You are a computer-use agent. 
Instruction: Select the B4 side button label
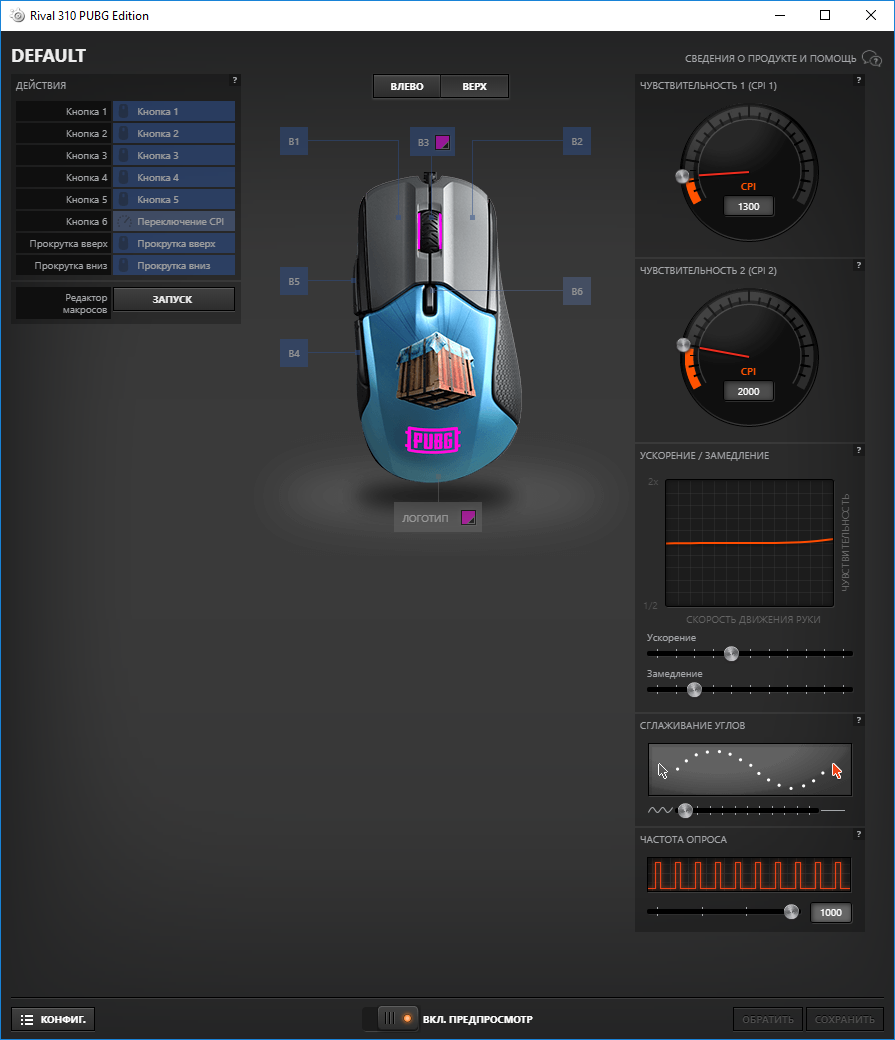pyautogui.click(x=294, y=354)
